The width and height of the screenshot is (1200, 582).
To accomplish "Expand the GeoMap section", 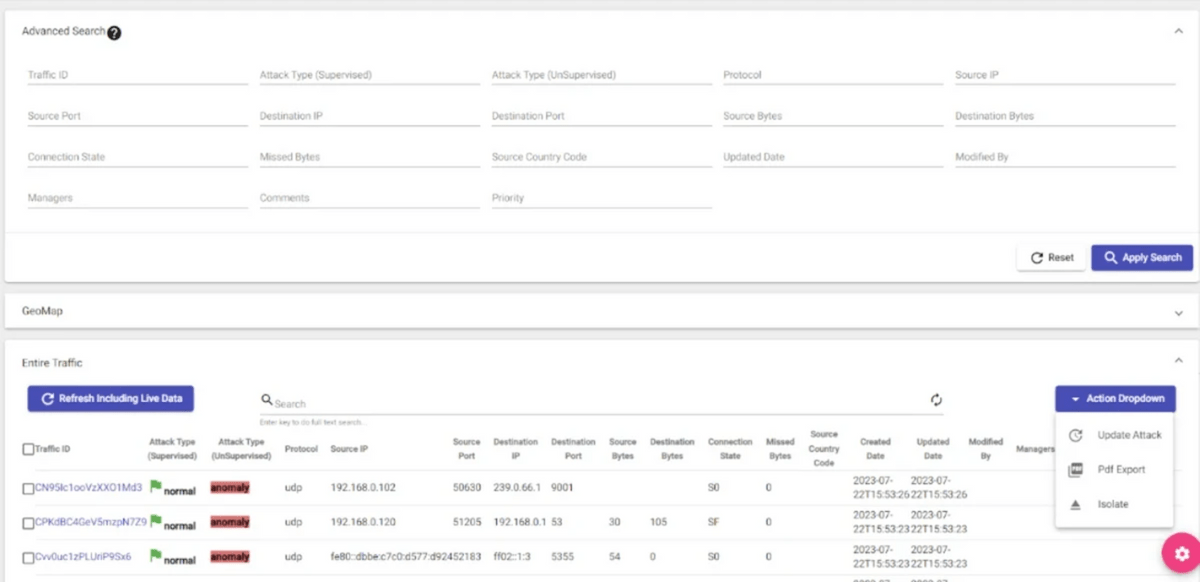I will pos(1178,312).
